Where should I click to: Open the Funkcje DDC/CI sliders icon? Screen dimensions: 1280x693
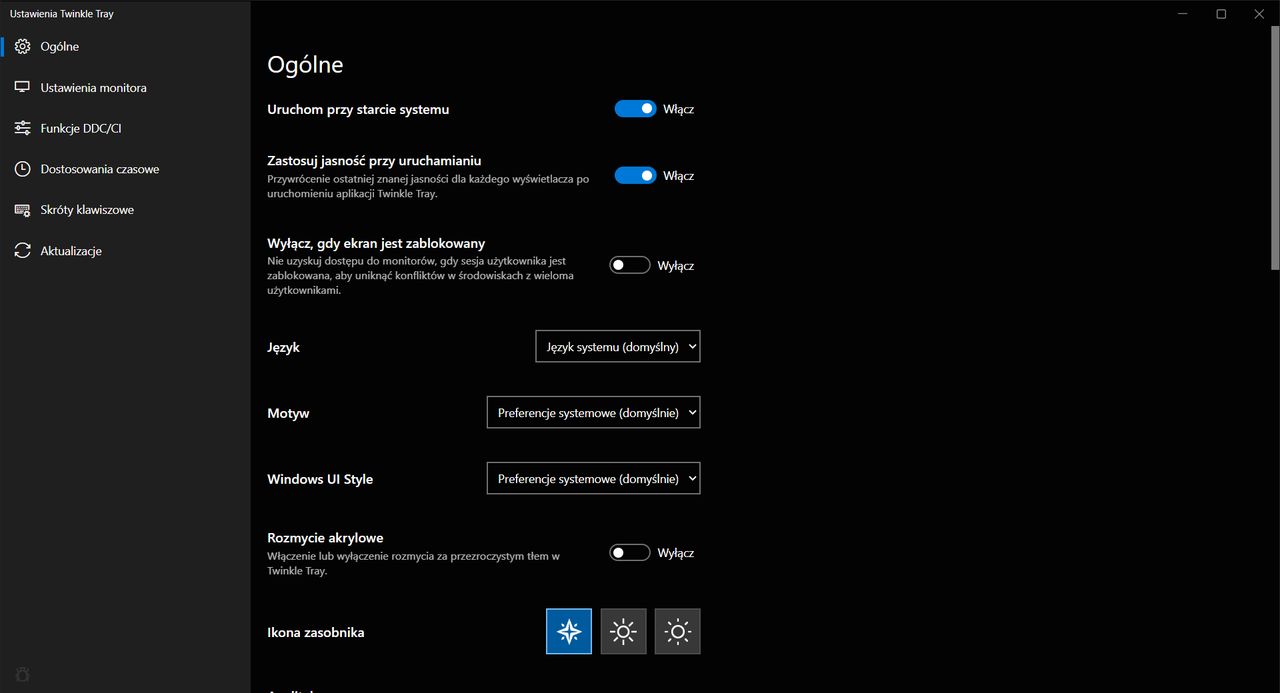click(x=22, y=129)
